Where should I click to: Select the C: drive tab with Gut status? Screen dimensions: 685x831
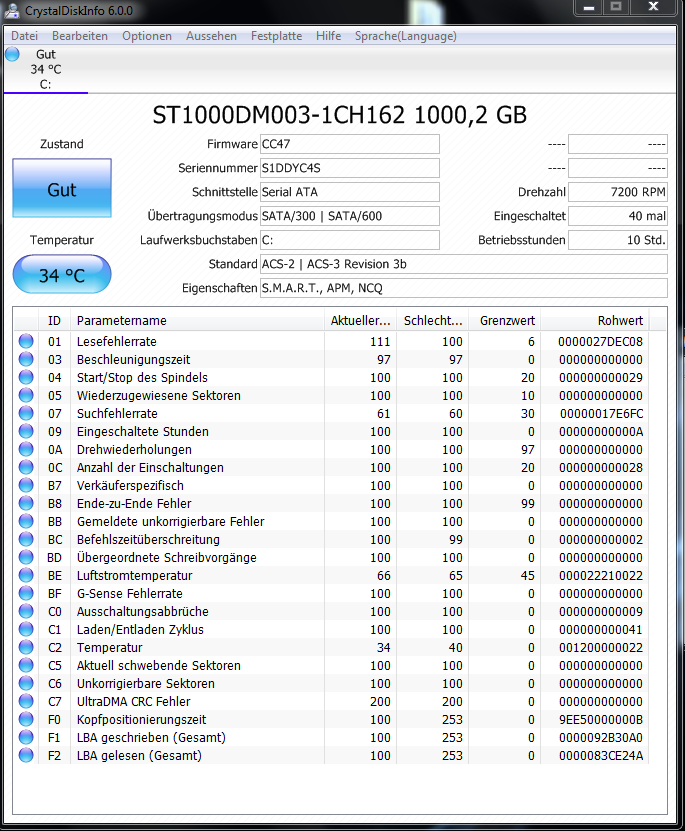coord(46,69)
